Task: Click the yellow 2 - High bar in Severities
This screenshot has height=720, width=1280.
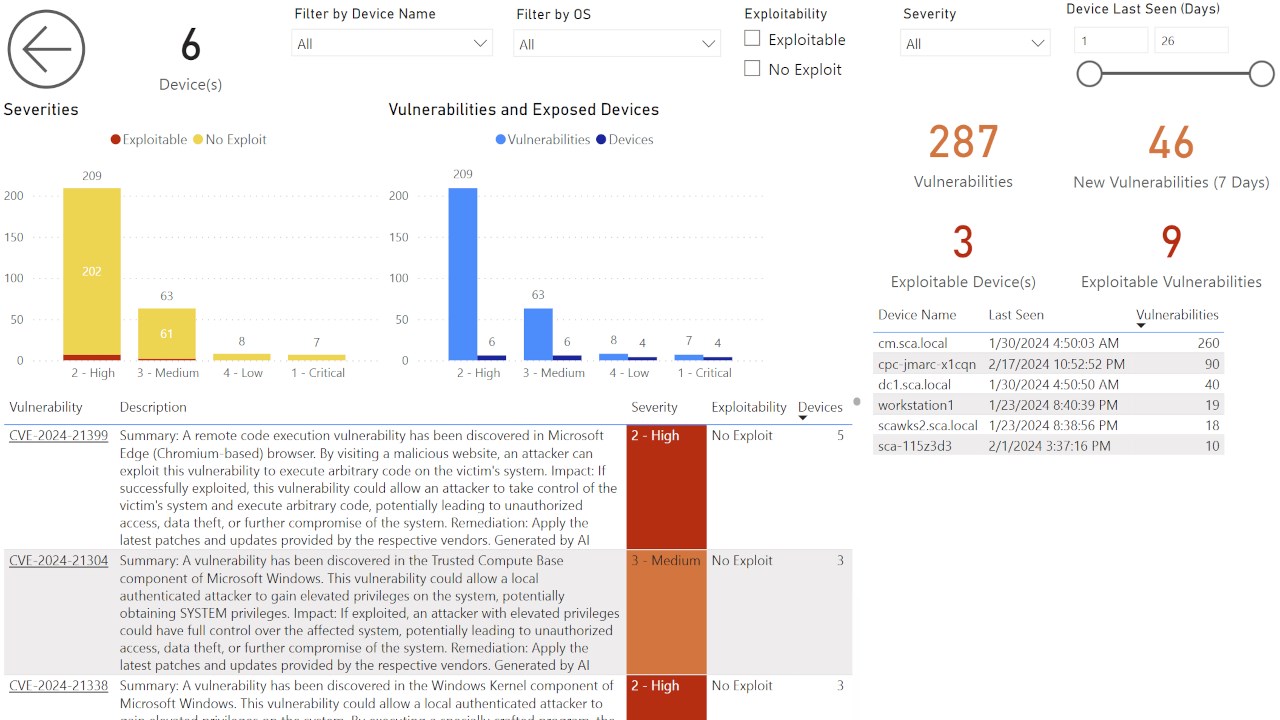Action: (92, 271)
